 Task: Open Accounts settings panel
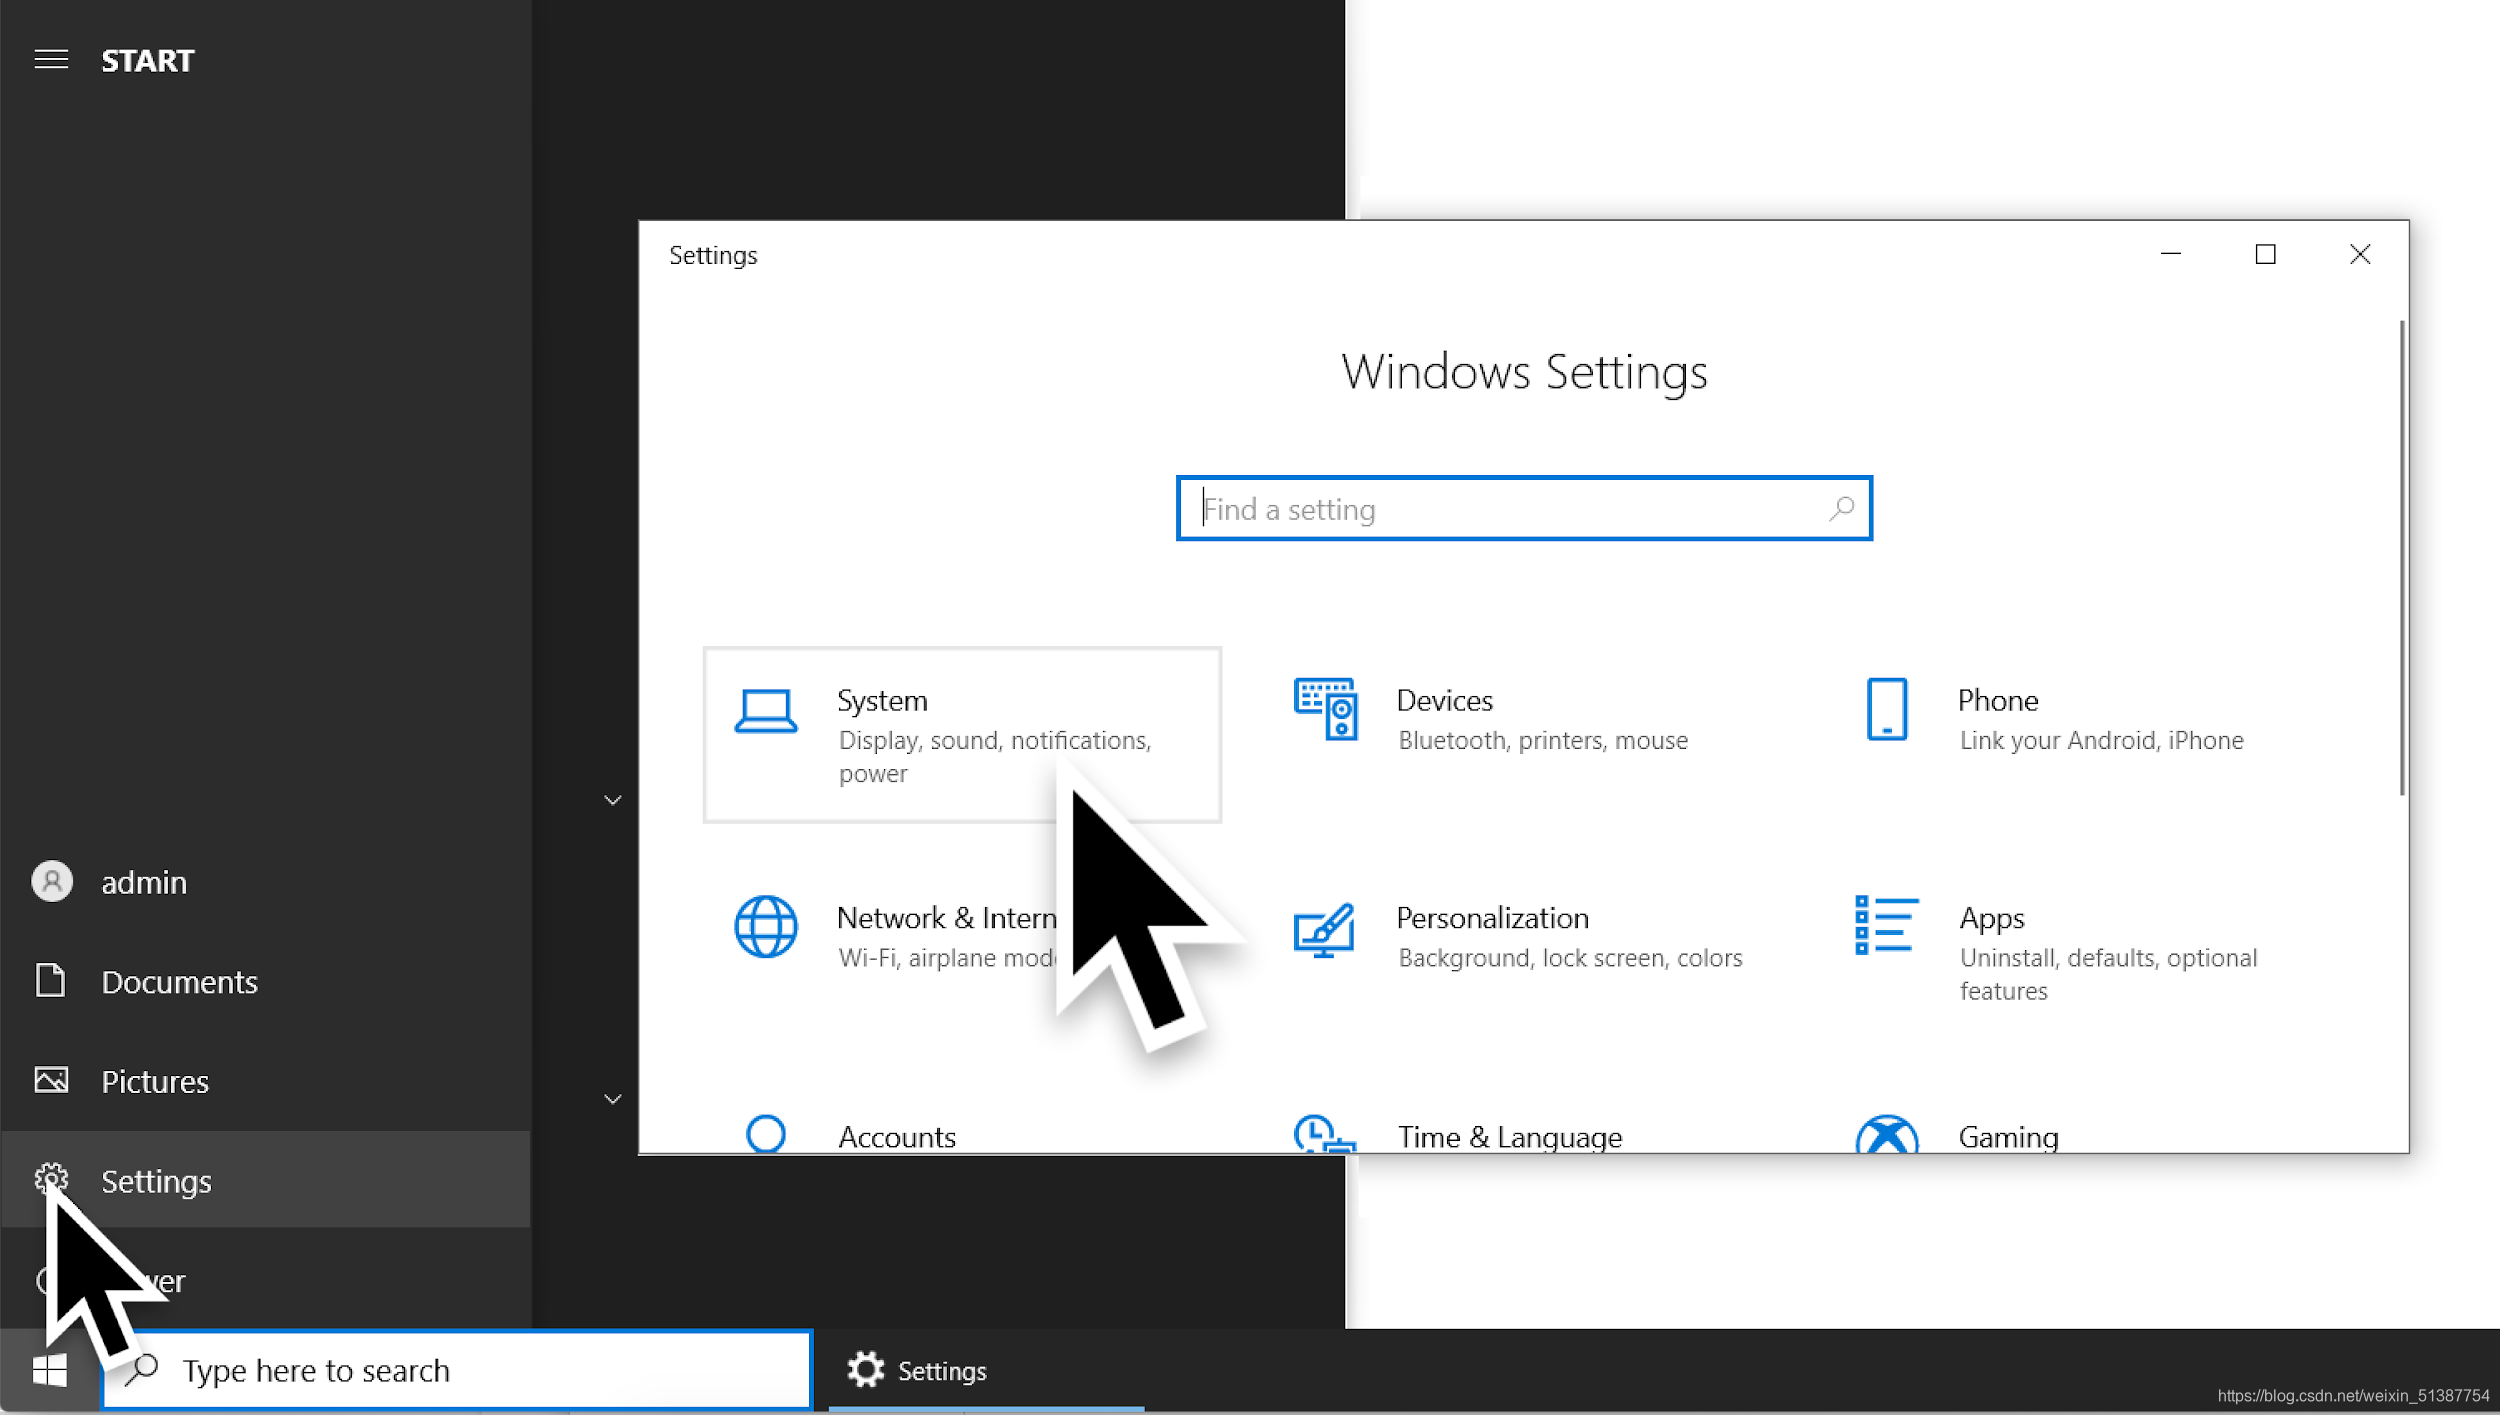point(896,1133)
